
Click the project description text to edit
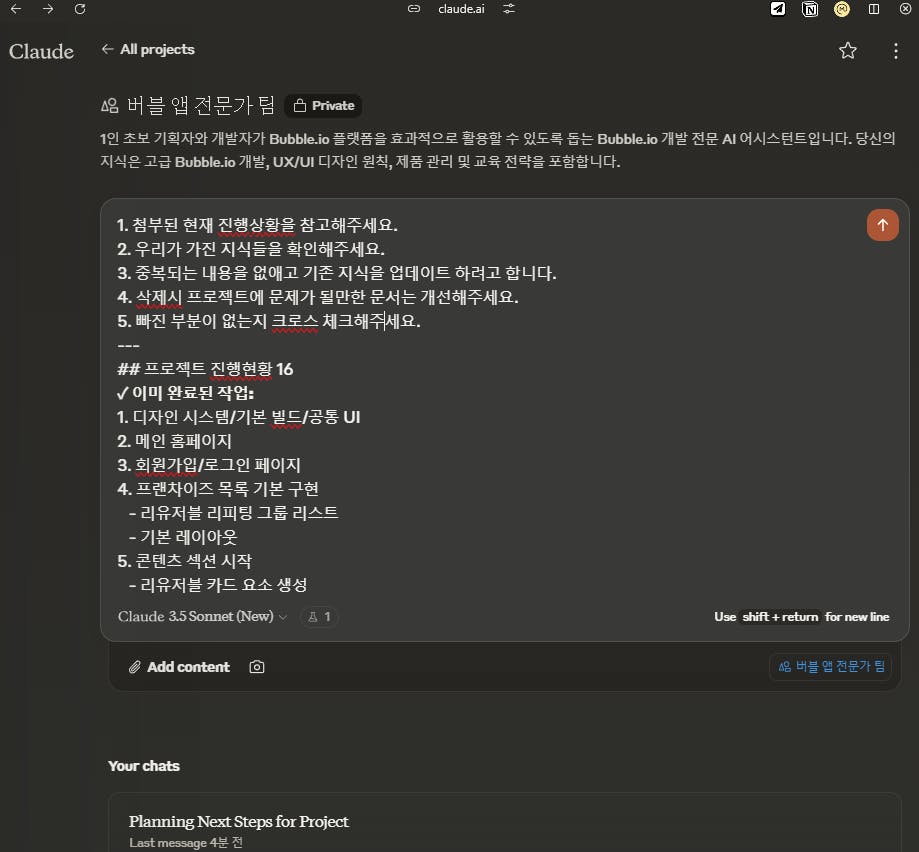[x=498, y=150]
